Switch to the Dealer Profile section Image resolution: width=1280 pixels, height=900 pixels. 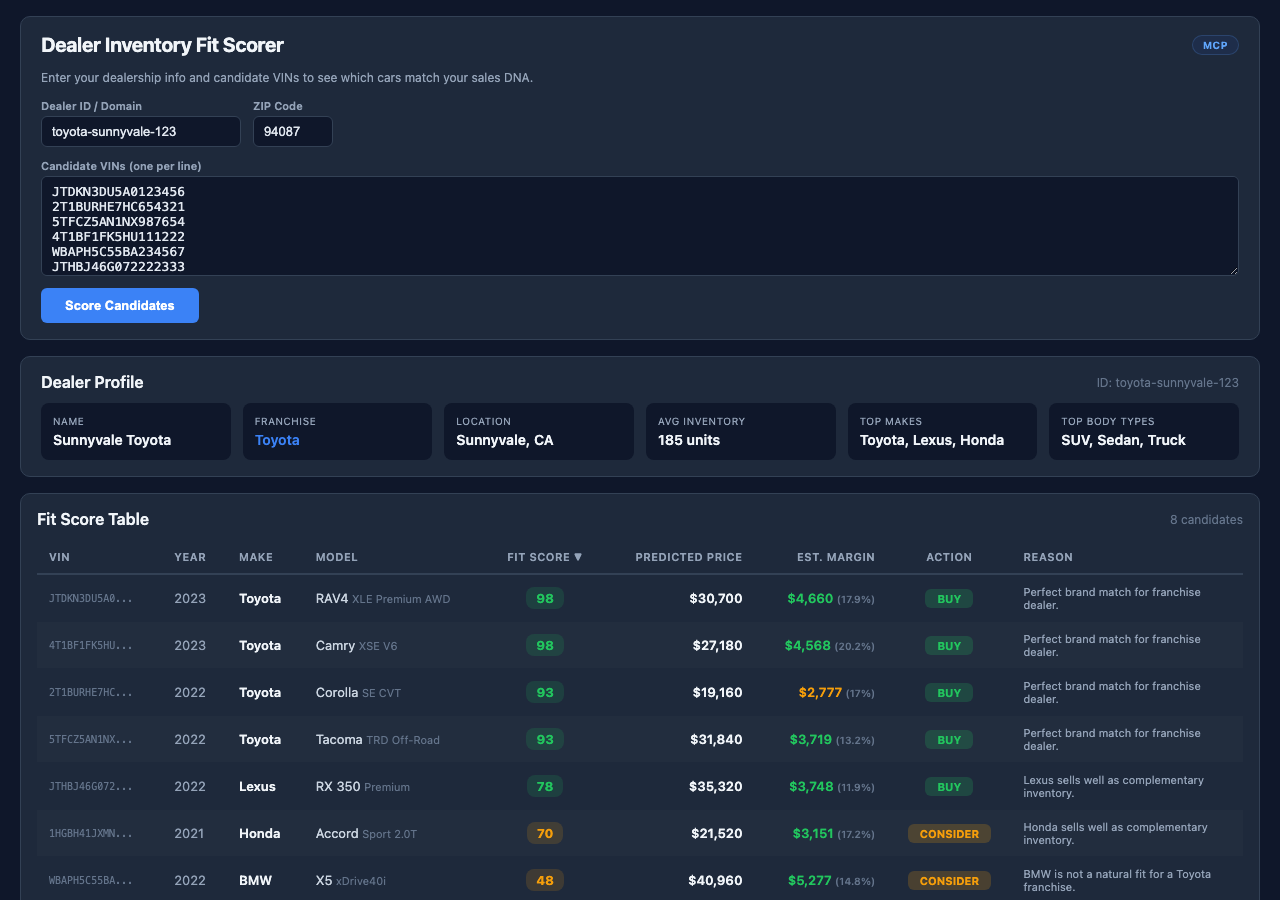pos(91,383)
